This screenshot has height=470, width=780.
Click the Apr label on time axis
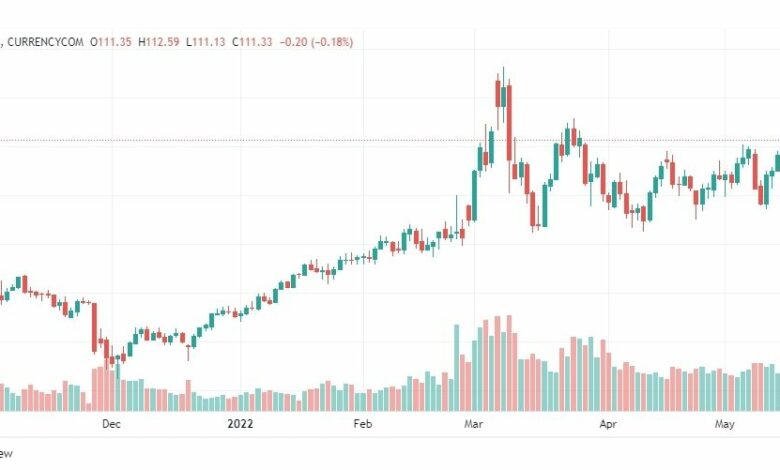[608, 424]
